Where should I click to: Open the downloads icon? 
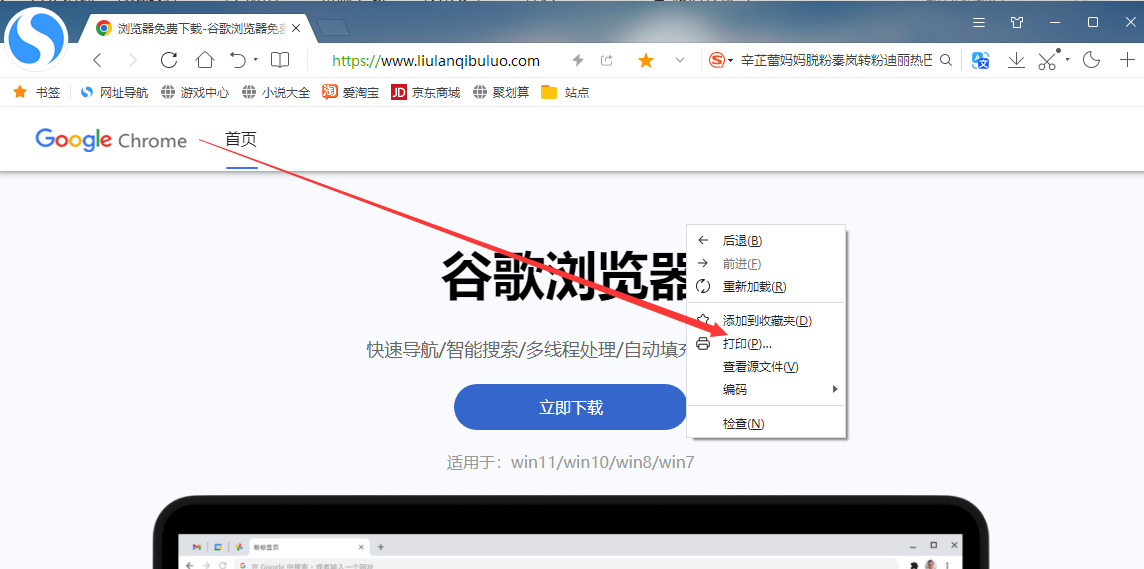pos(1016,61)
